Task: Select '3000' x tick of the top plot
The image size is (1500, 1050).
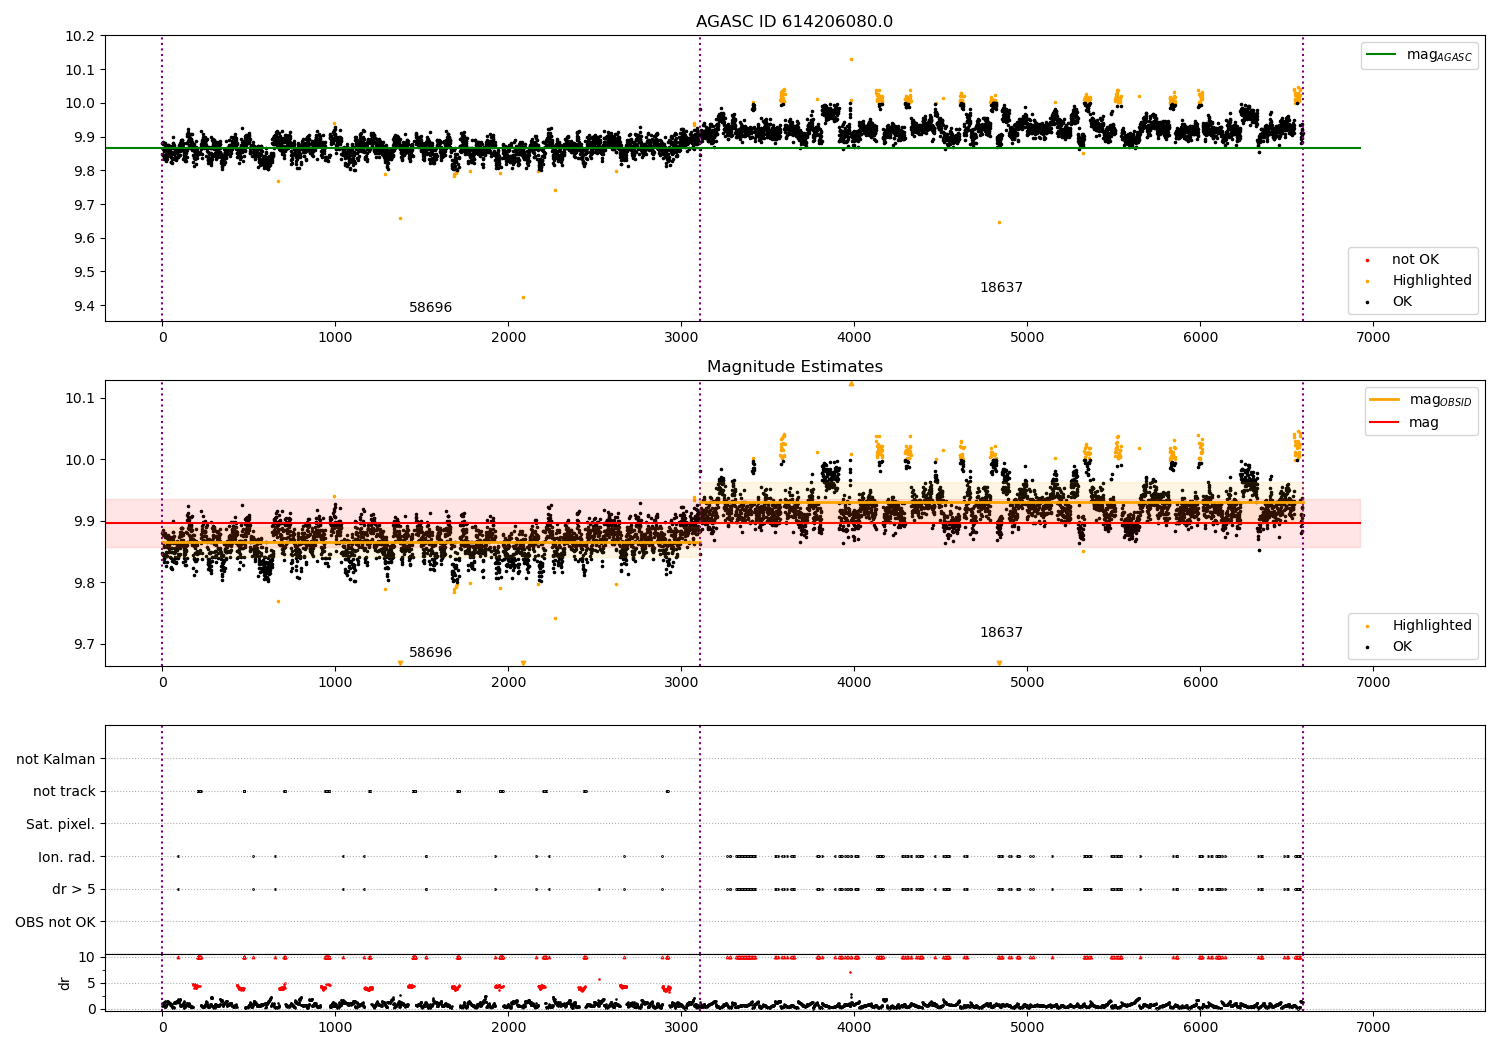Action: point(681,338)
